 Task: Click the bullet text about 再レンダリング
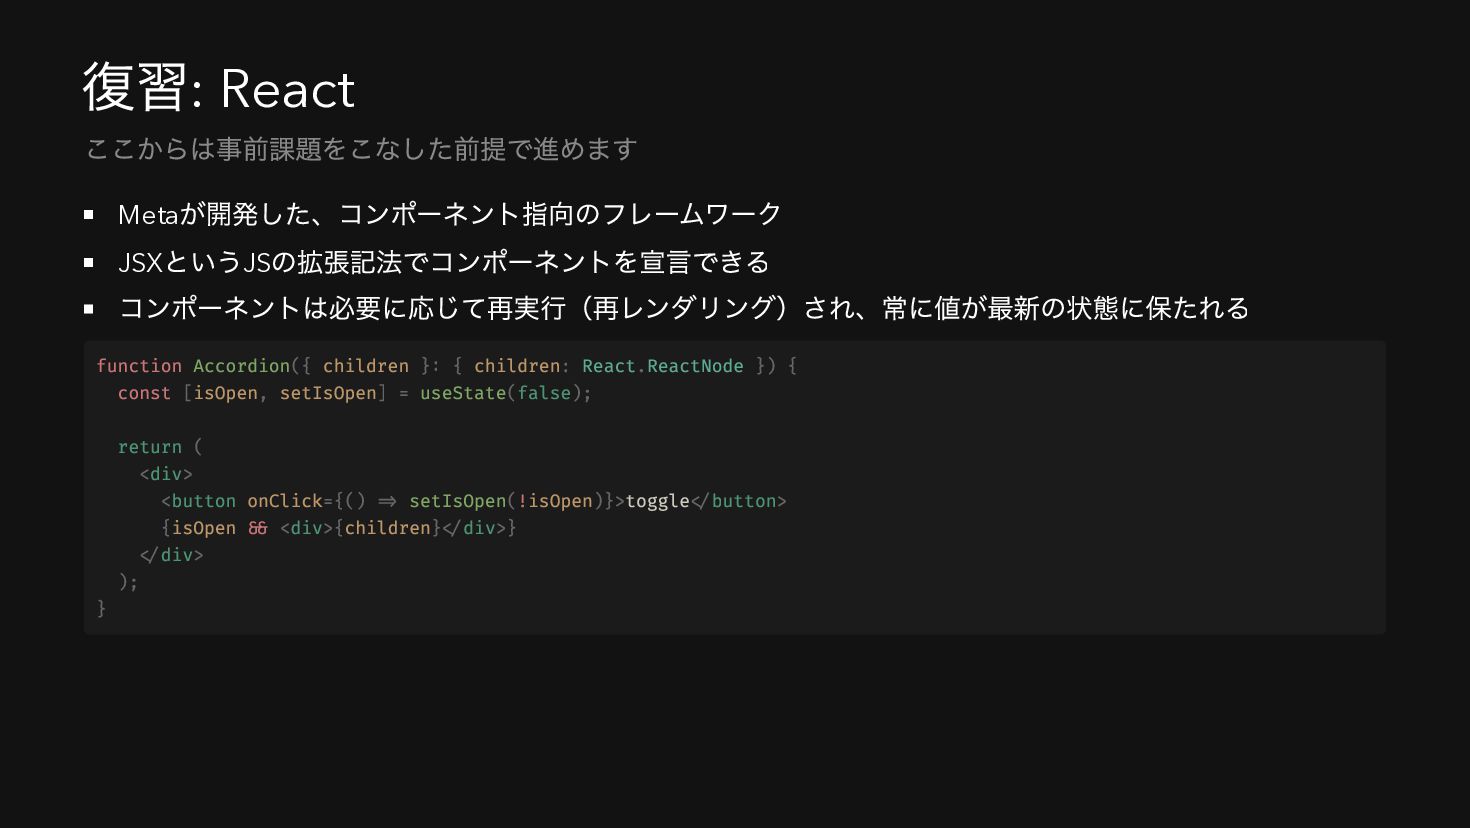[684, 308]
